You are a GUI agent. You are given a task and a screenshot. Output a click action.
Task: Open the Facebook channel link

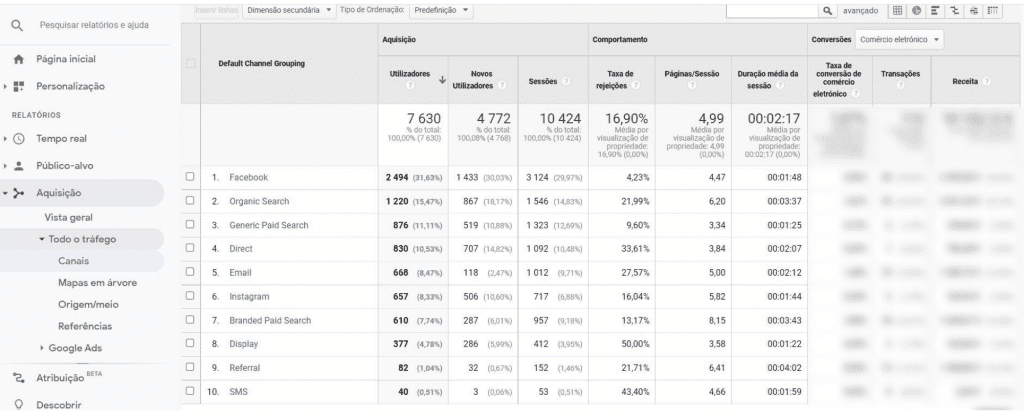click(248, 178)
